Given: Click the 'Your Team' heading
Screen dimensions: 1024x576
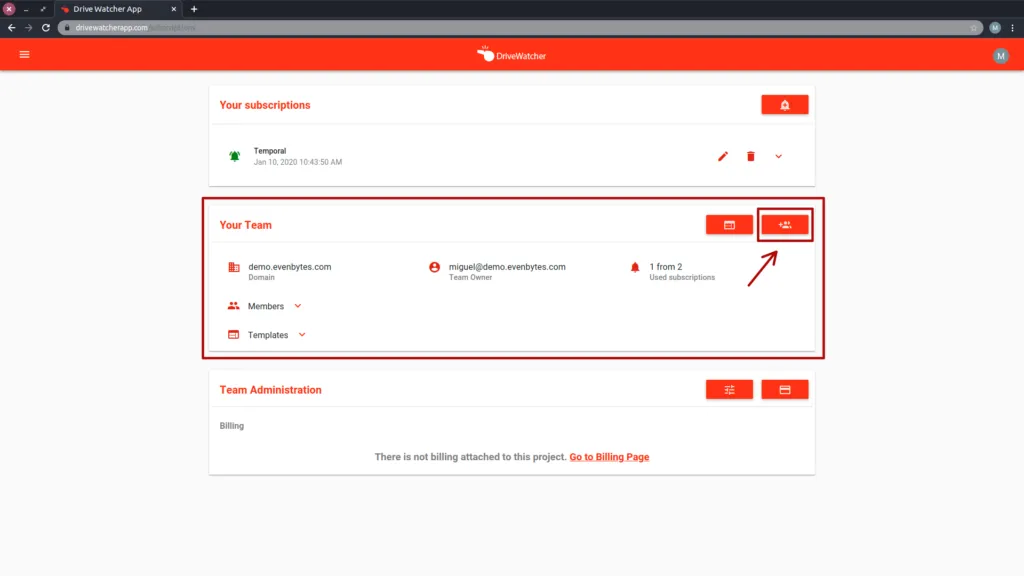Looking at the screenshot, I should tap(246, 225).
